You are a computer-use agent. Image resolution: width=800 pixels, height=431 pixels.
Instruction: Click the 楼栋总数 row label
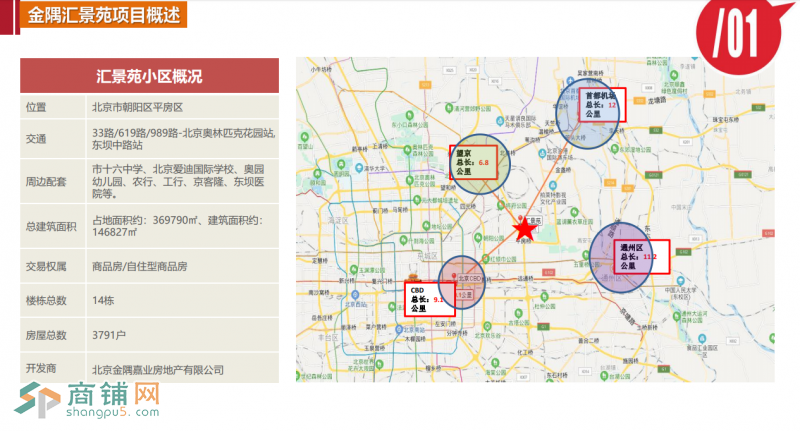coord(46,300)
